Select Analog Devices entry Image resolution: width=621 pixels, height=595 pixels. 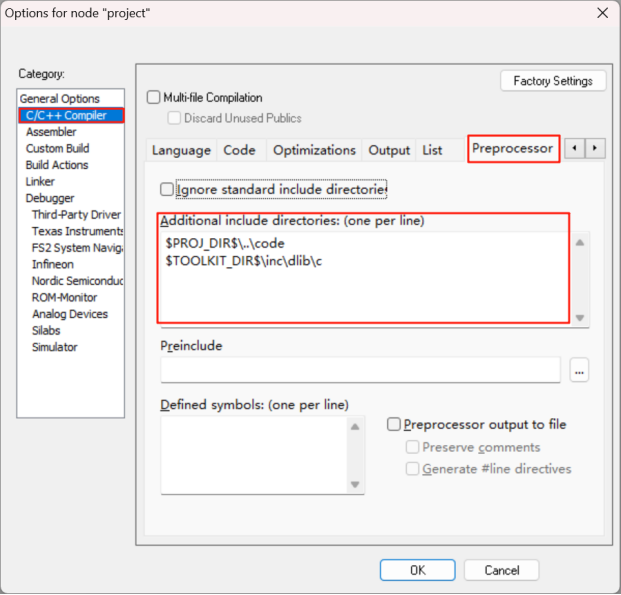click(70, 314)
